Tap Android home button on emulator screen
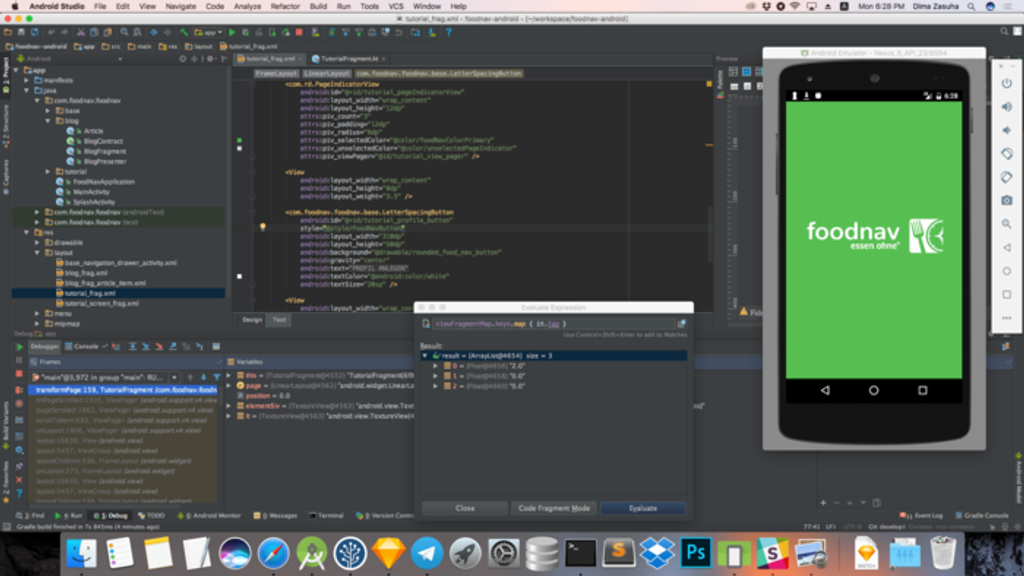1024x576 pixels. click(x=874, y=391)
